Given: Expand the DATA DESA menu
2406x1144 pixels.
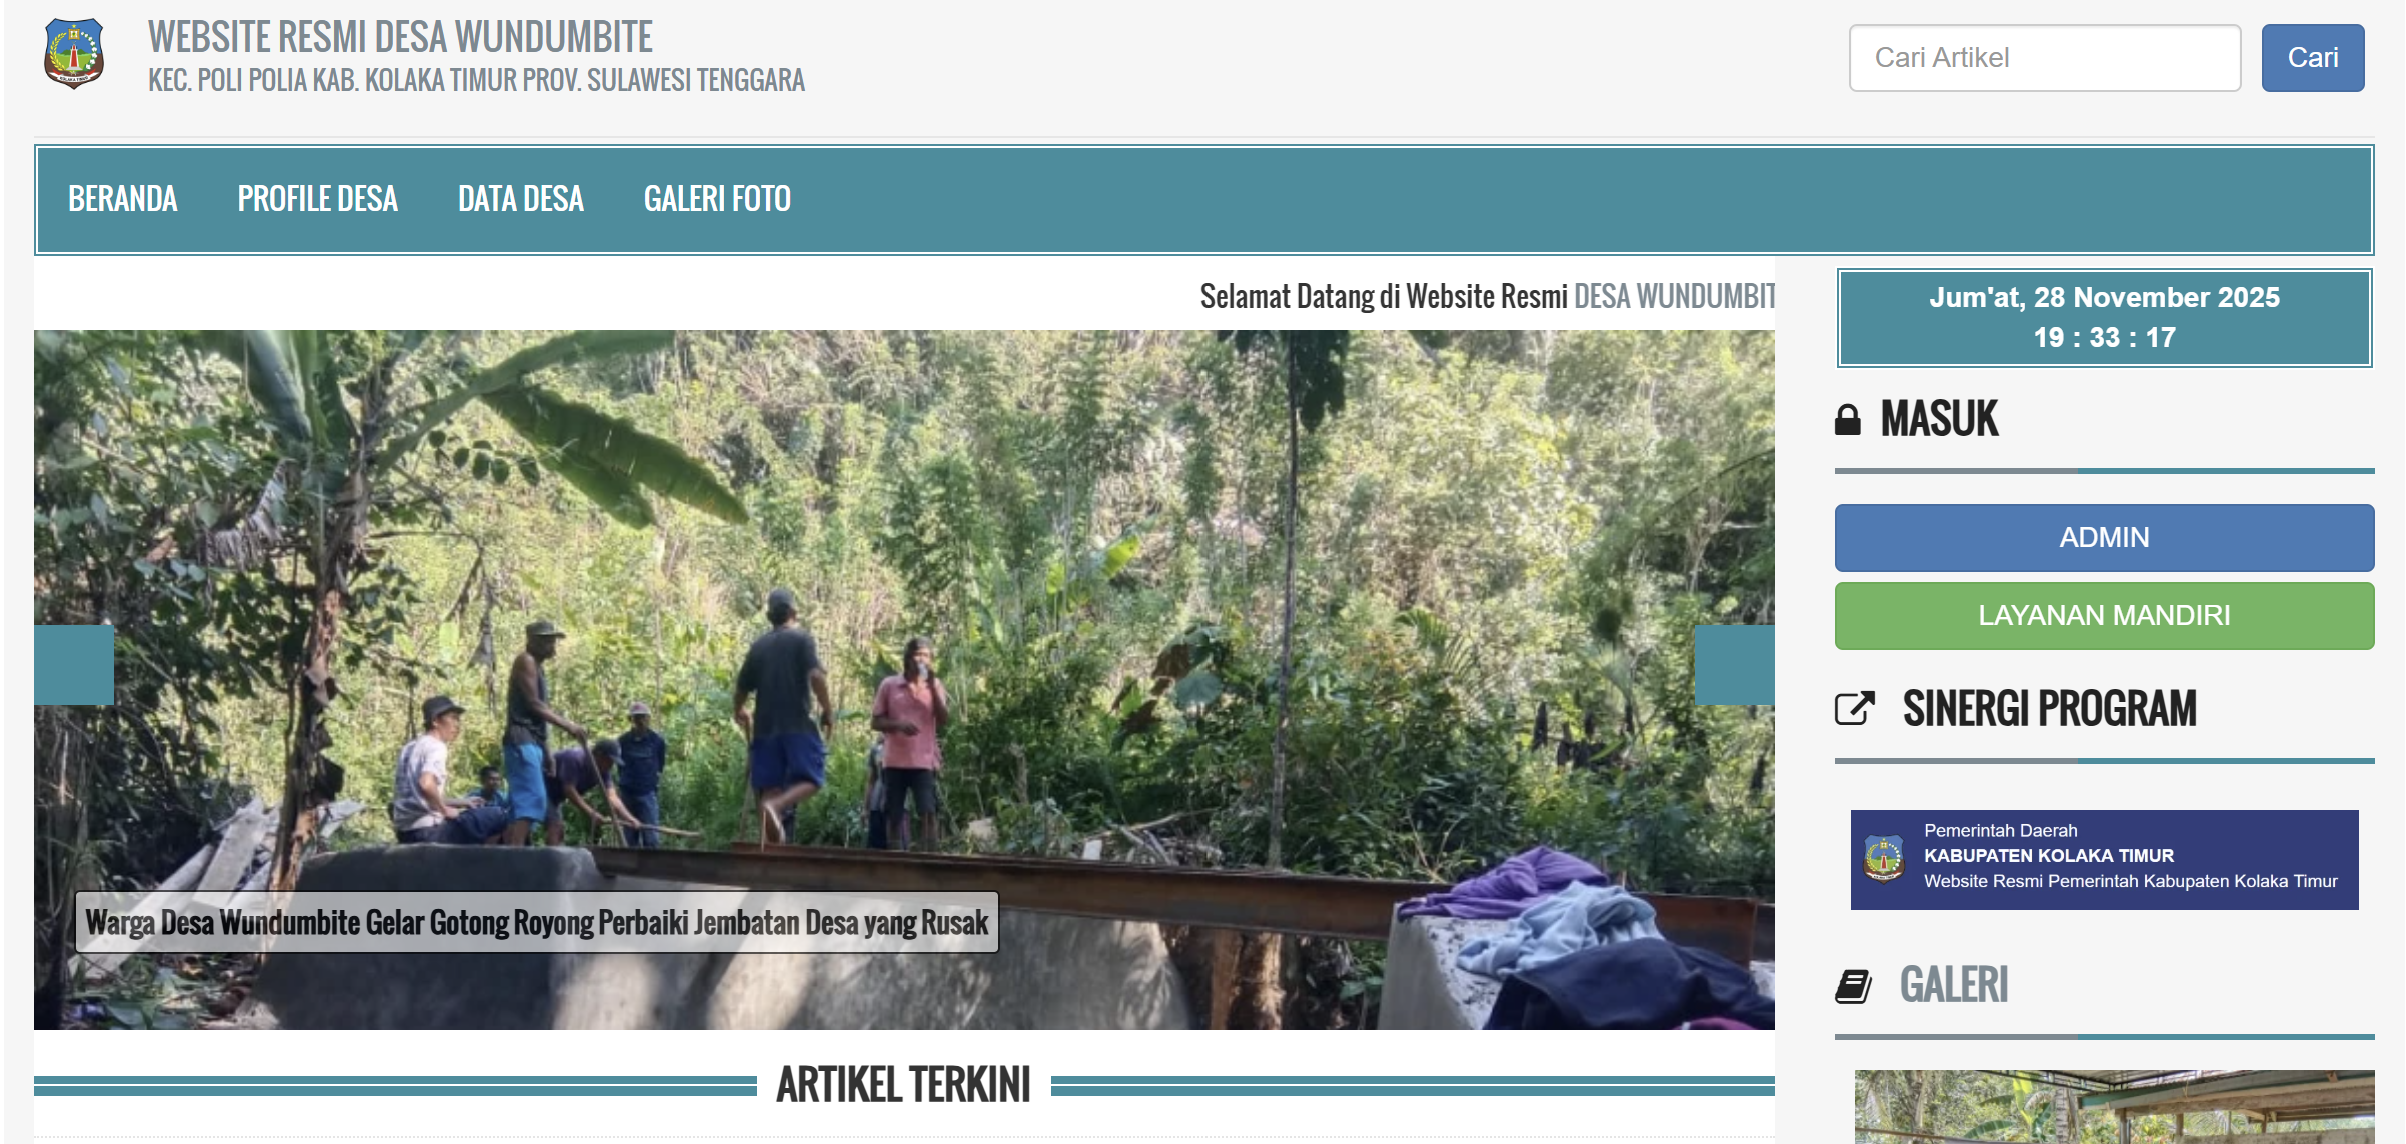Looking at the screenshot, I should pyautogui.click(x=520, y=199).
